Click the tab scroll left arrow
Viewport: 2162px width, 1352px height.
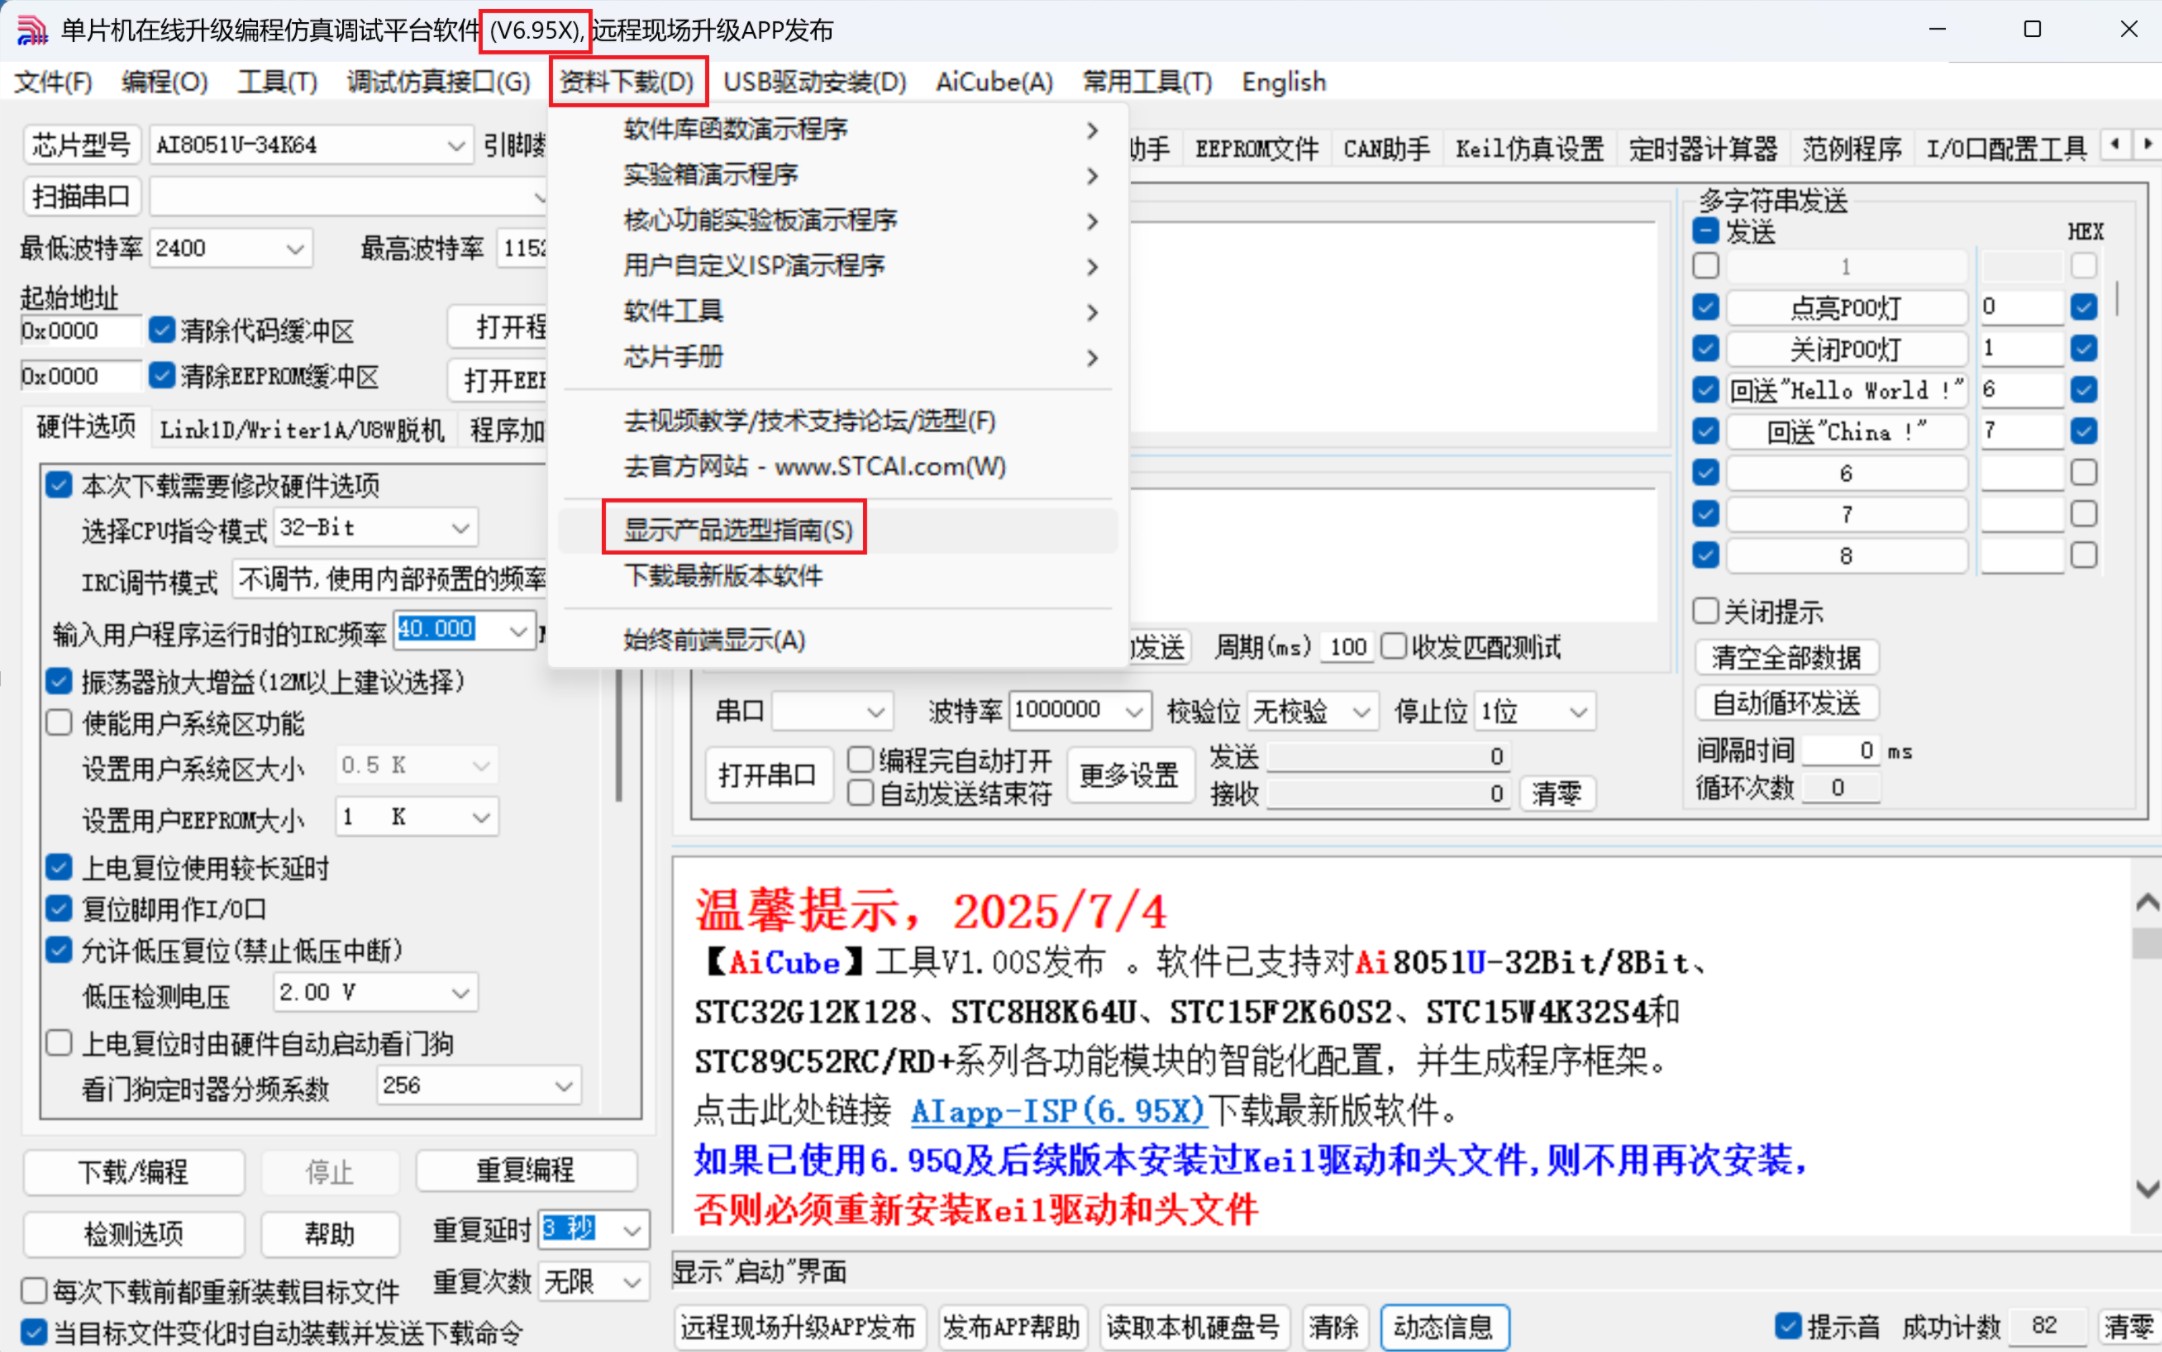coord(2115,145)
